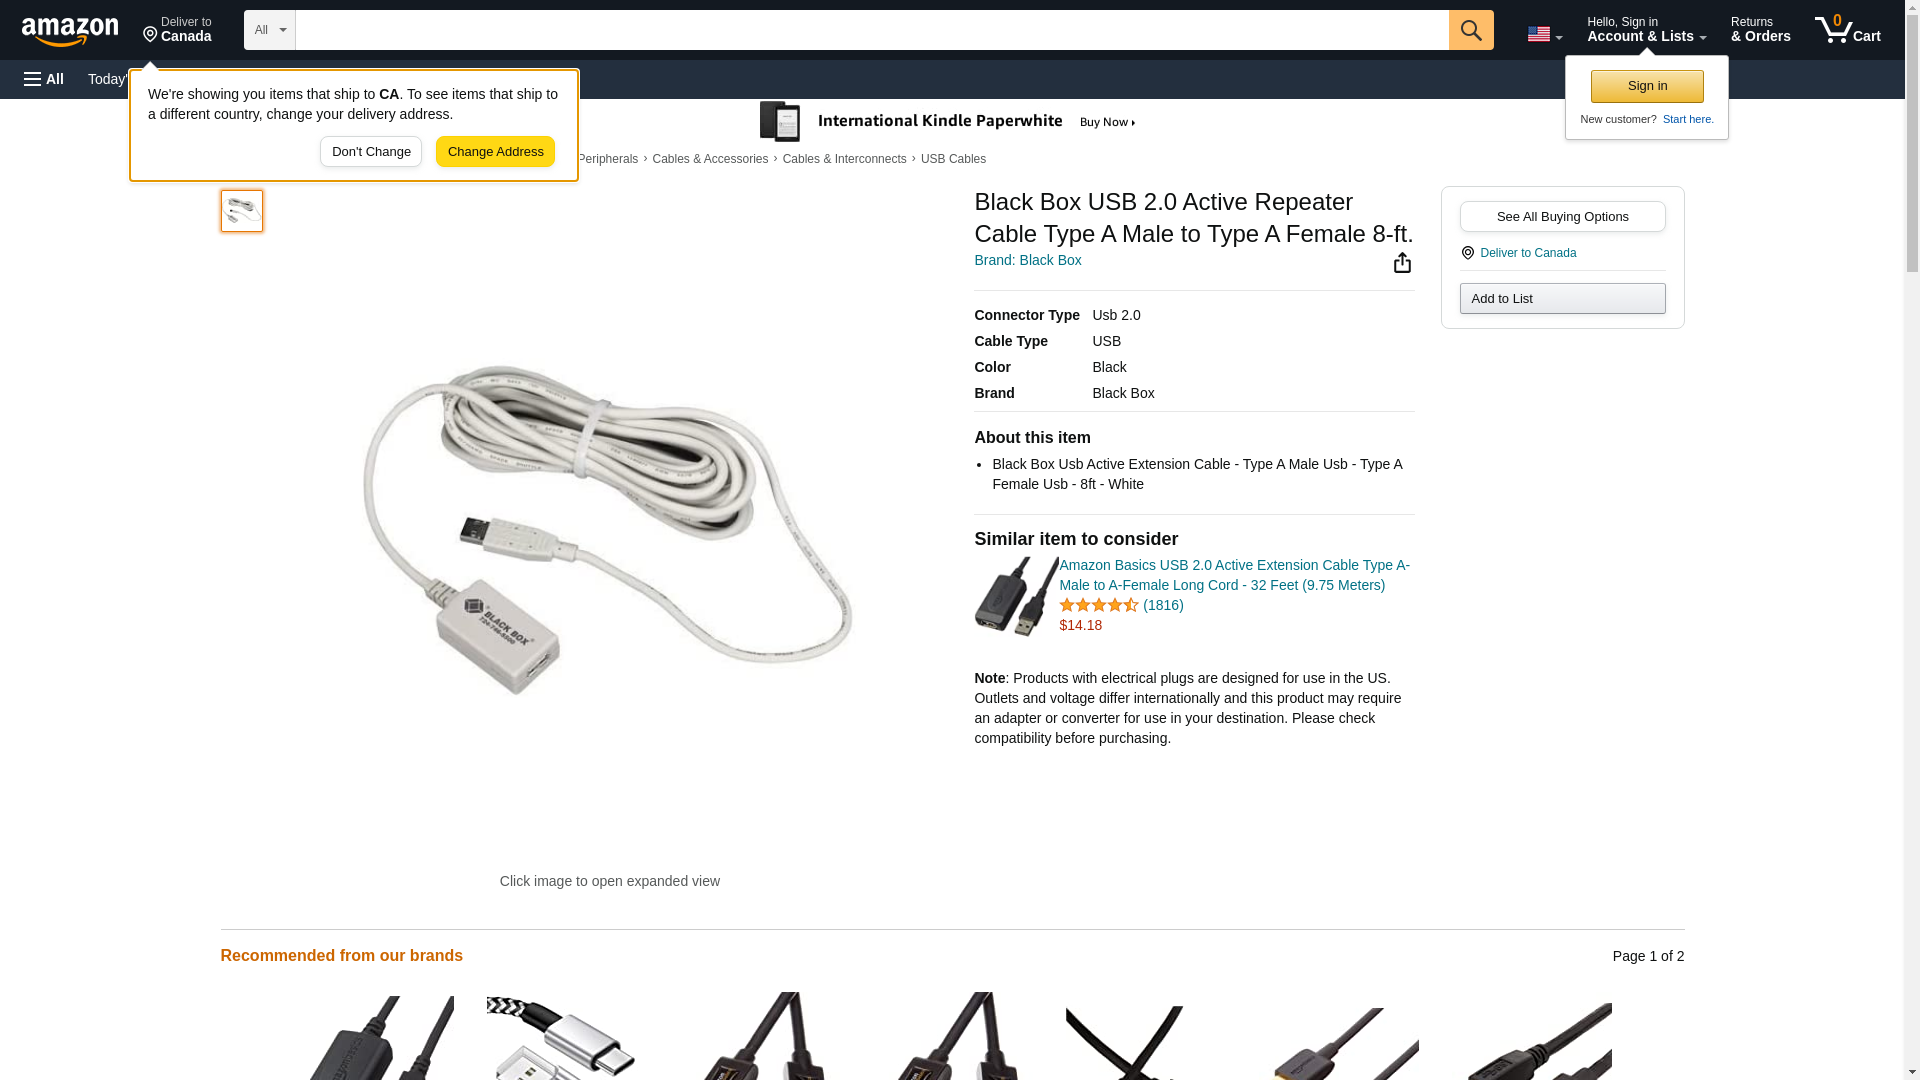Click the Amazon logo

pos(70,31)
